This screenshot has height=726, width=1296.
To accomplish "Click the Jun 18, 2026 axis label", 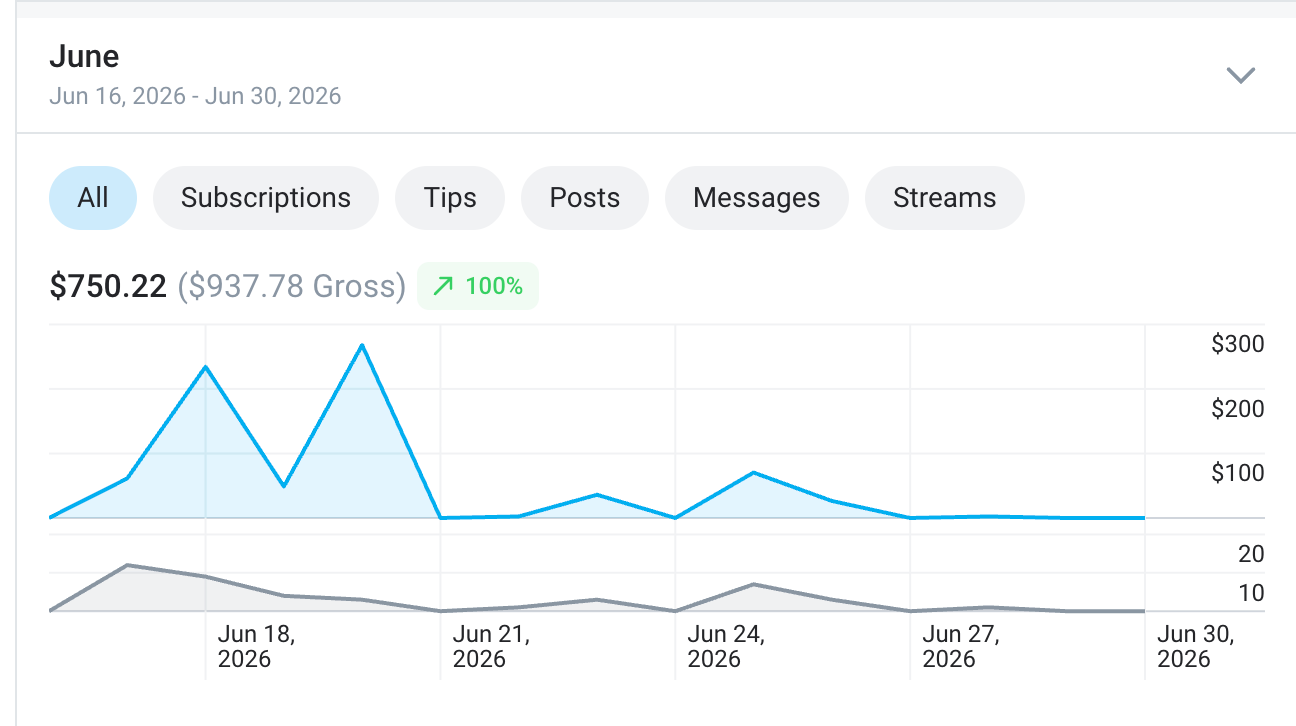I will 256,646.
